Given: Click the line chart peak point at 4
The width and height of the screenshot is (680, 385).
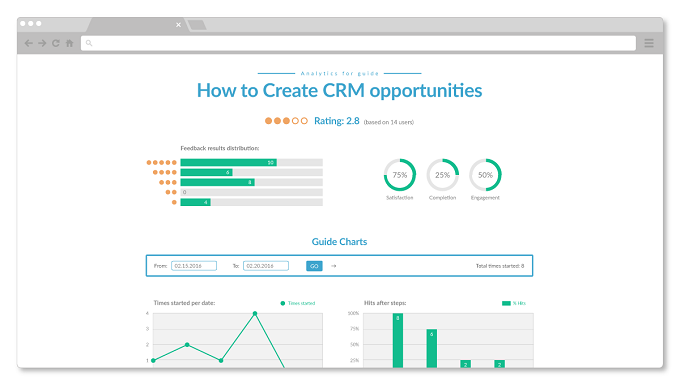Looking at the screenshot, I should [255, 313].
